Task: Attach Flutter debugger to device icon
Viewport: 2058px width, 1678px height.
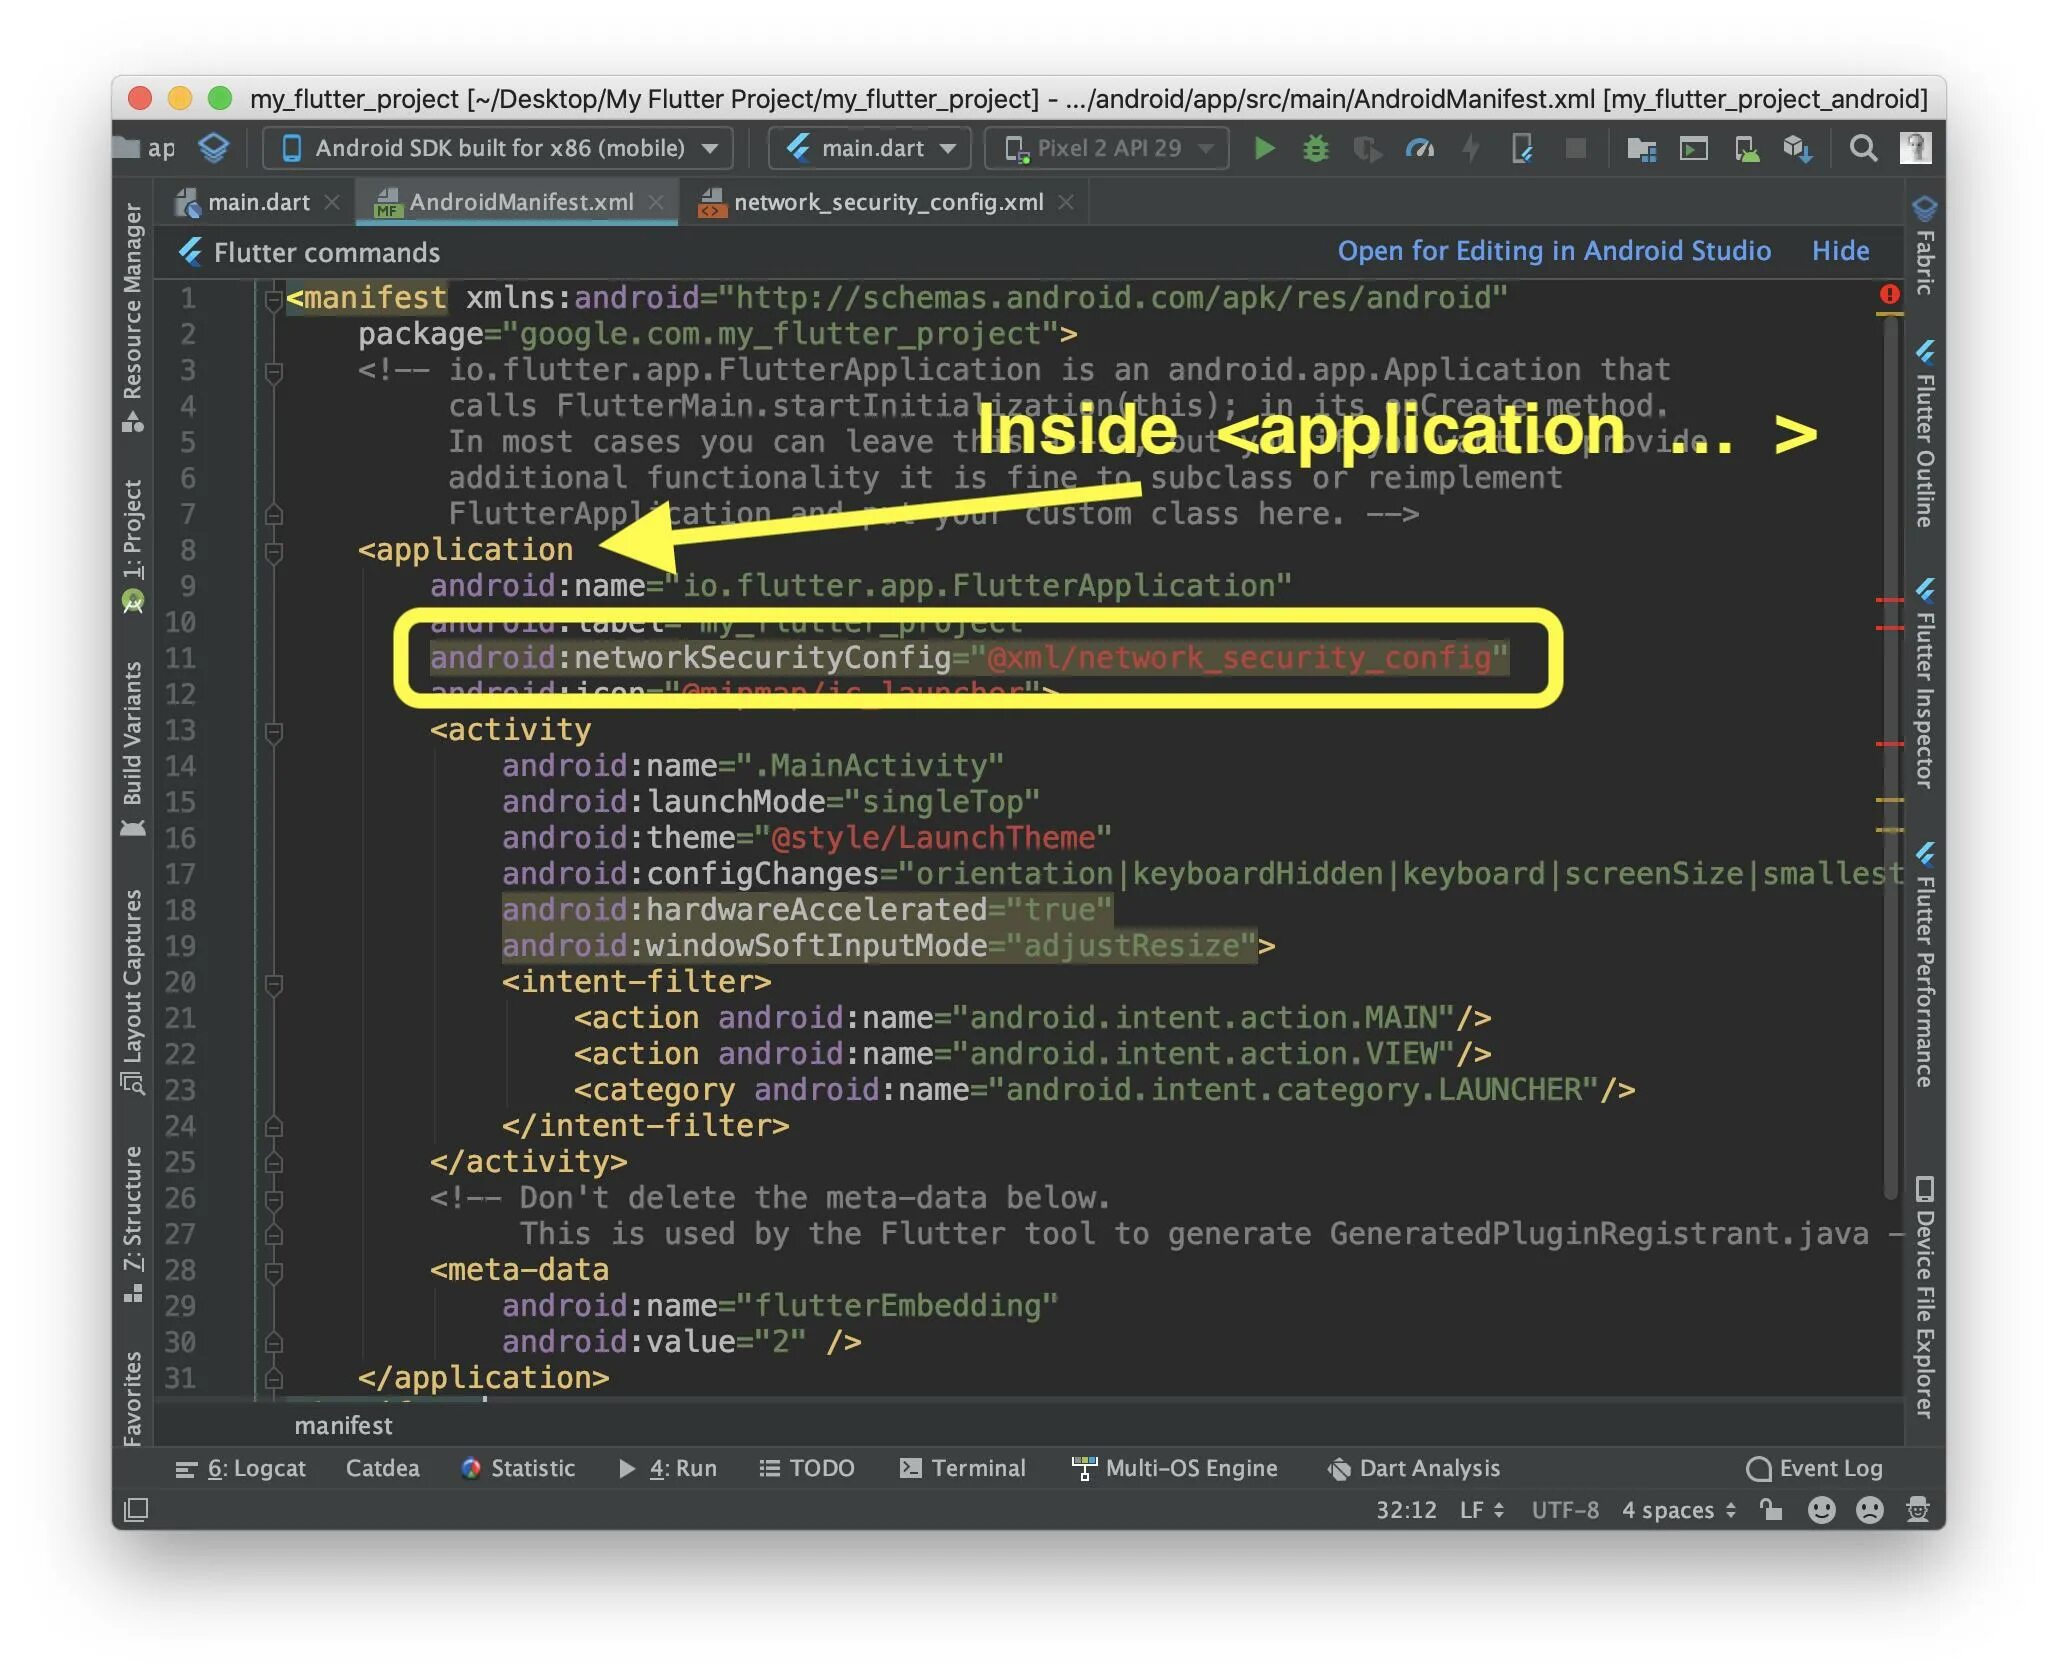Action: [x=1523, y=149]
